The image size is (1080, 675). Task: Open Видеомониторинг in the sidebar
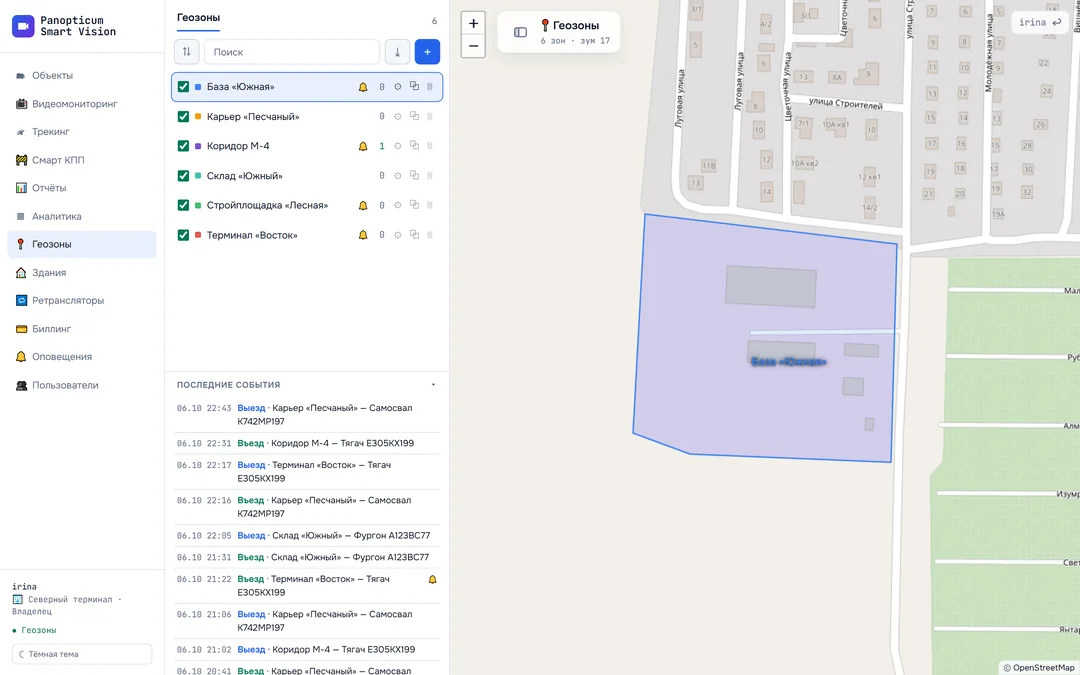(x=82, y=104)
